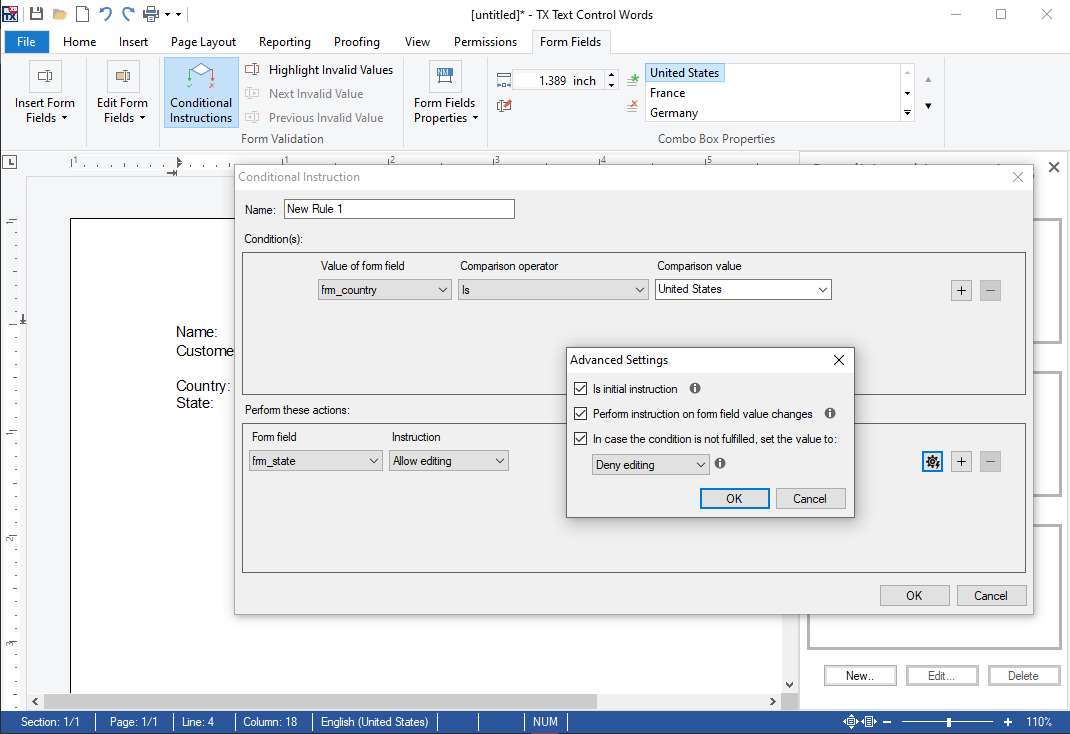Click the Form Fields Properties icon
Viewport: 1070px width, 734px height.
pos(445,76)
